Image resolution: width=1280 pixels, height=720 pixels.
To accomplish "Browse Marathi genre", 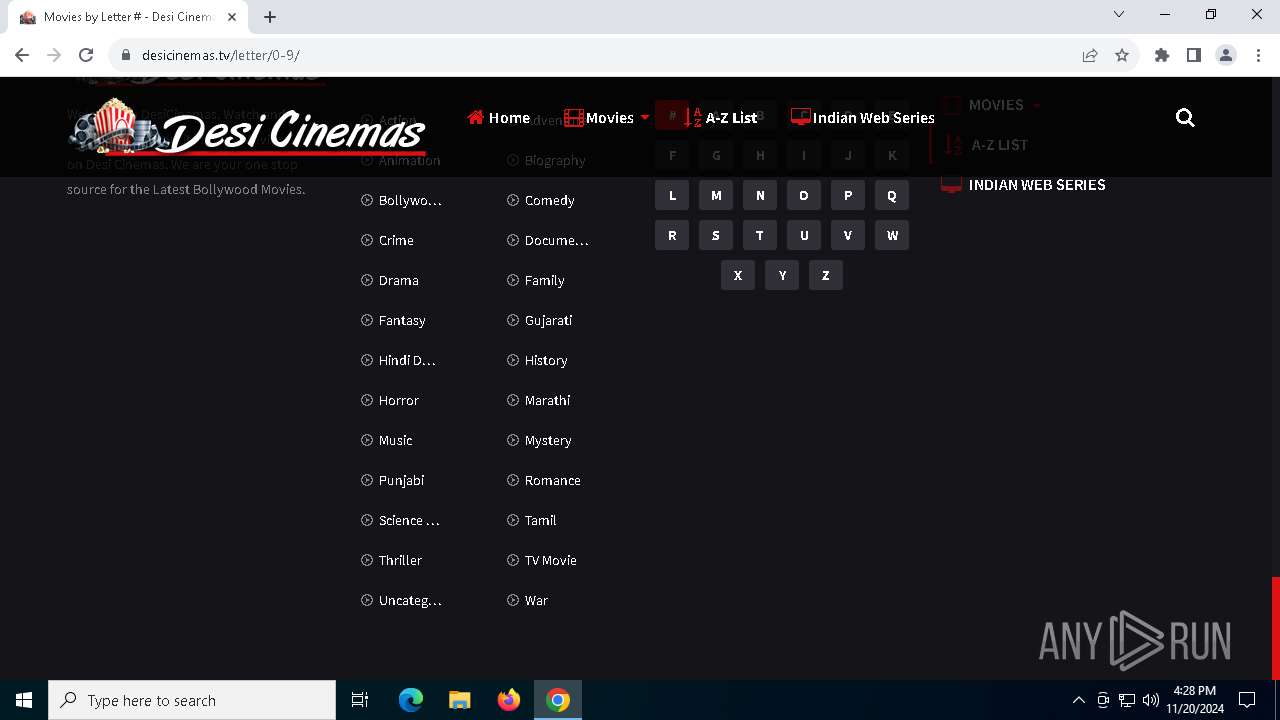I will [539, 400].
